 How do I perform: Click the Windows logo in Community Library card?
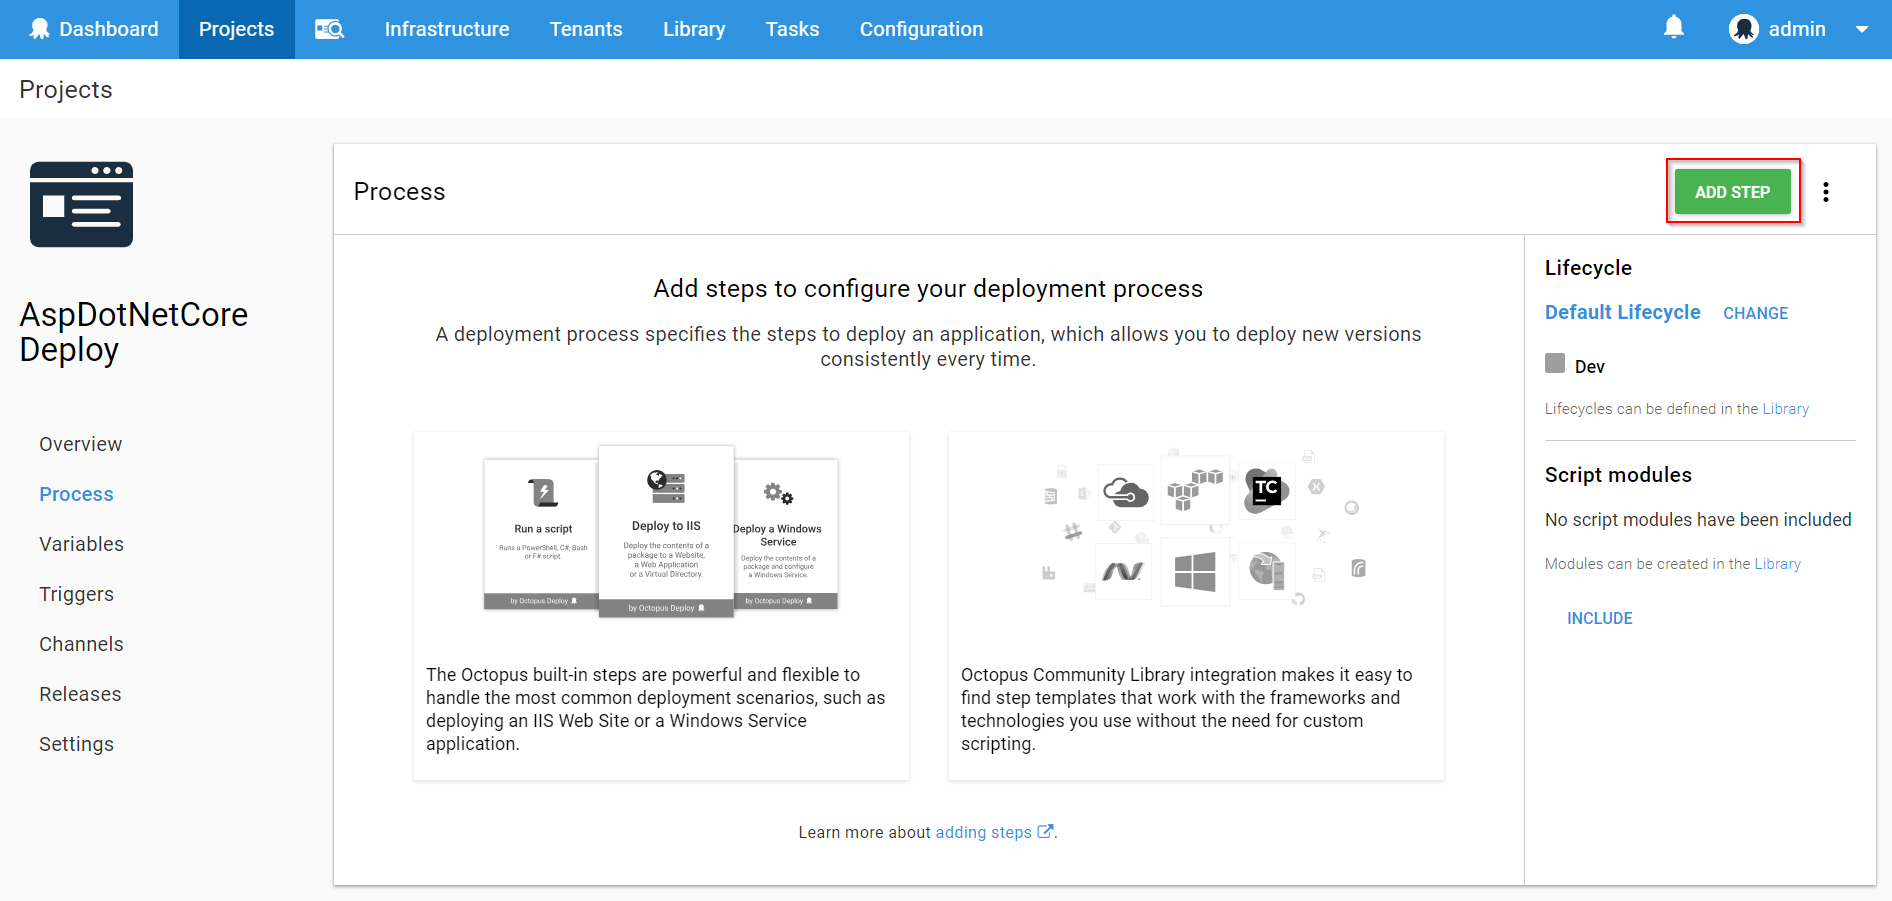[x=1195, y=573]
